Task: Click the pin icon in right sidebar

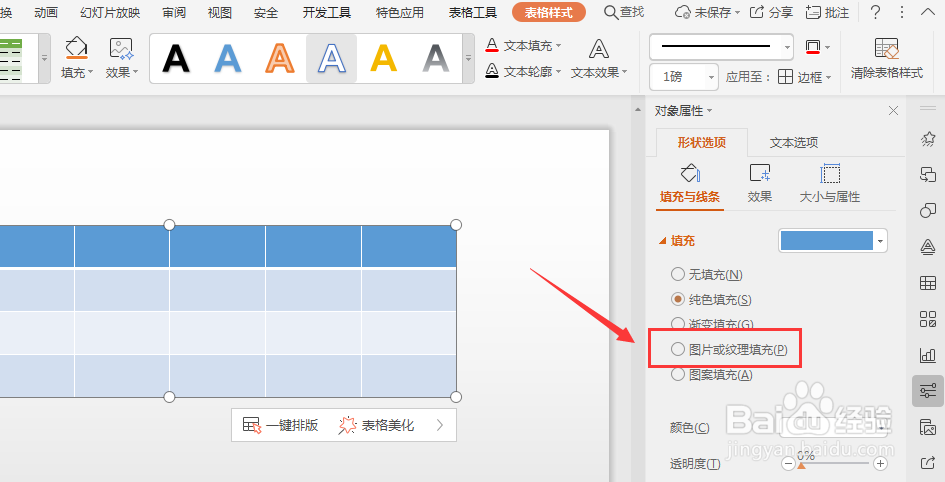Action: (x=928, y=139)
